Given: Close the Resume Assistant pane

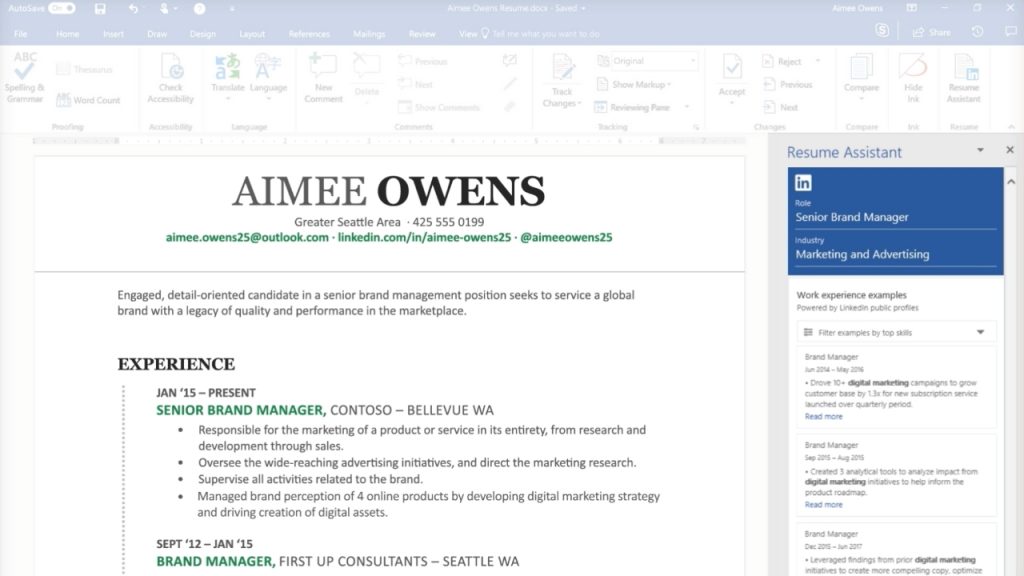Looking at the screenshot, I should pos(1010,150).
